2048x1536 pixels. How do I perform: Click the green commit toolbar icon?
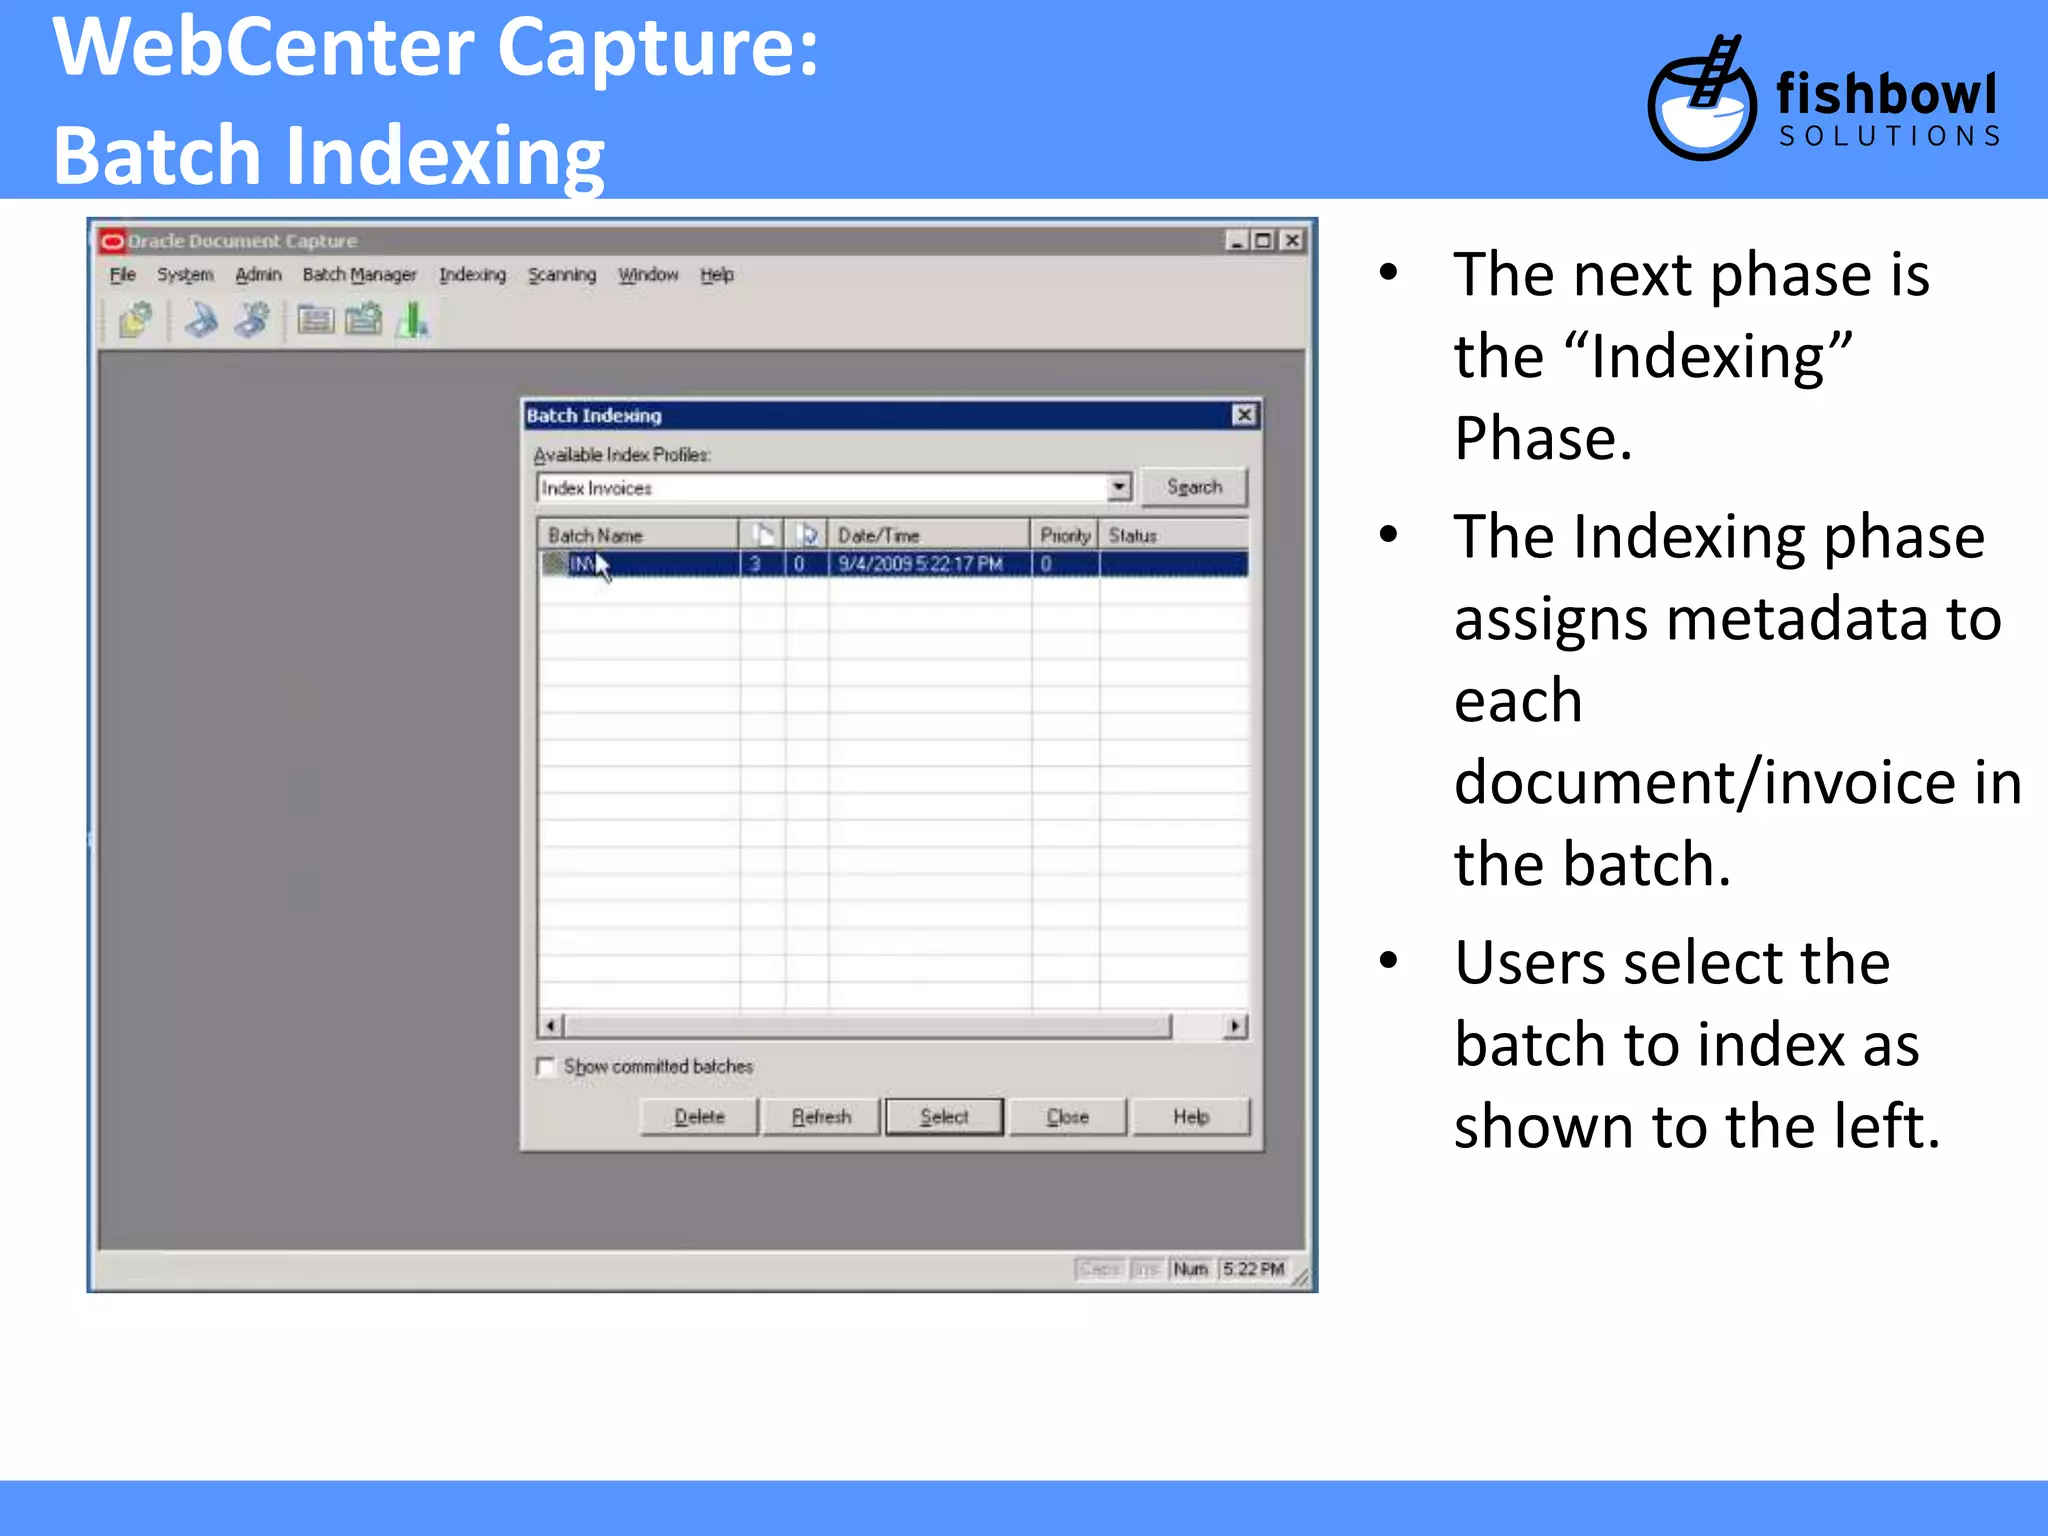tap(412, 321)
